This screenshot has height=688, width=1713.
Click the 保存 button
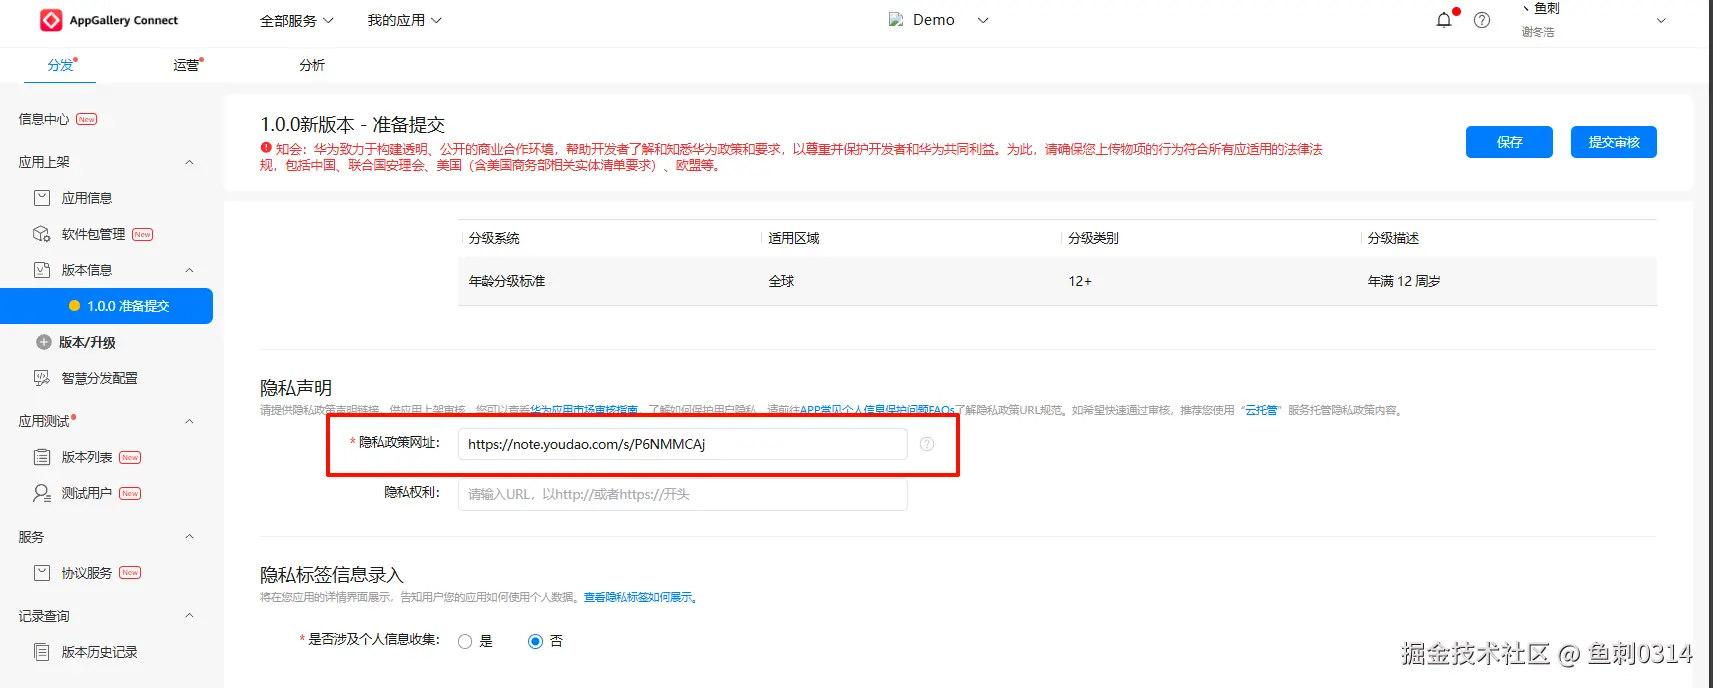(x=1509, y=142)
